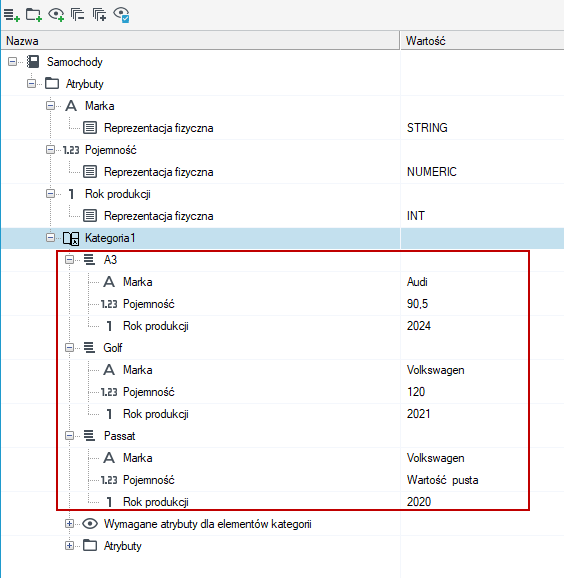
Task: Click the 2024 value cell
Action: tap(418, 326)
